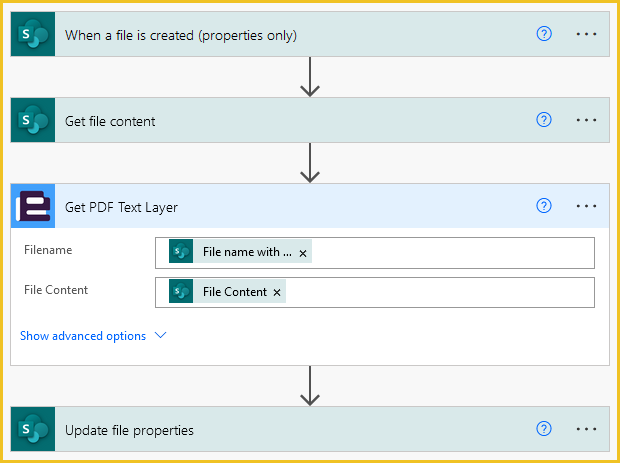
Task: Click SharePoint icon on 'Get file content' step
Action: tap(33, 120)
